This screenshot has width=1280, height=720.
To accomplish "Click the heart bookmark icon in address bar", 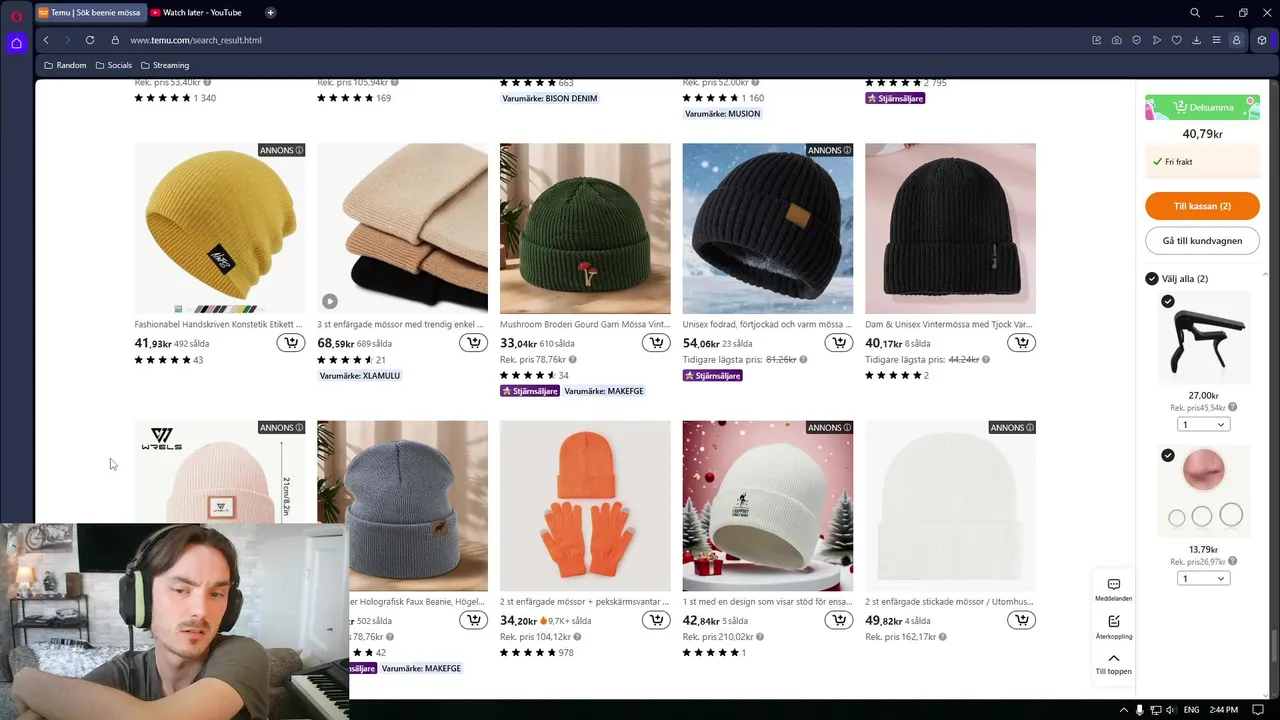I will point(1176,40).
